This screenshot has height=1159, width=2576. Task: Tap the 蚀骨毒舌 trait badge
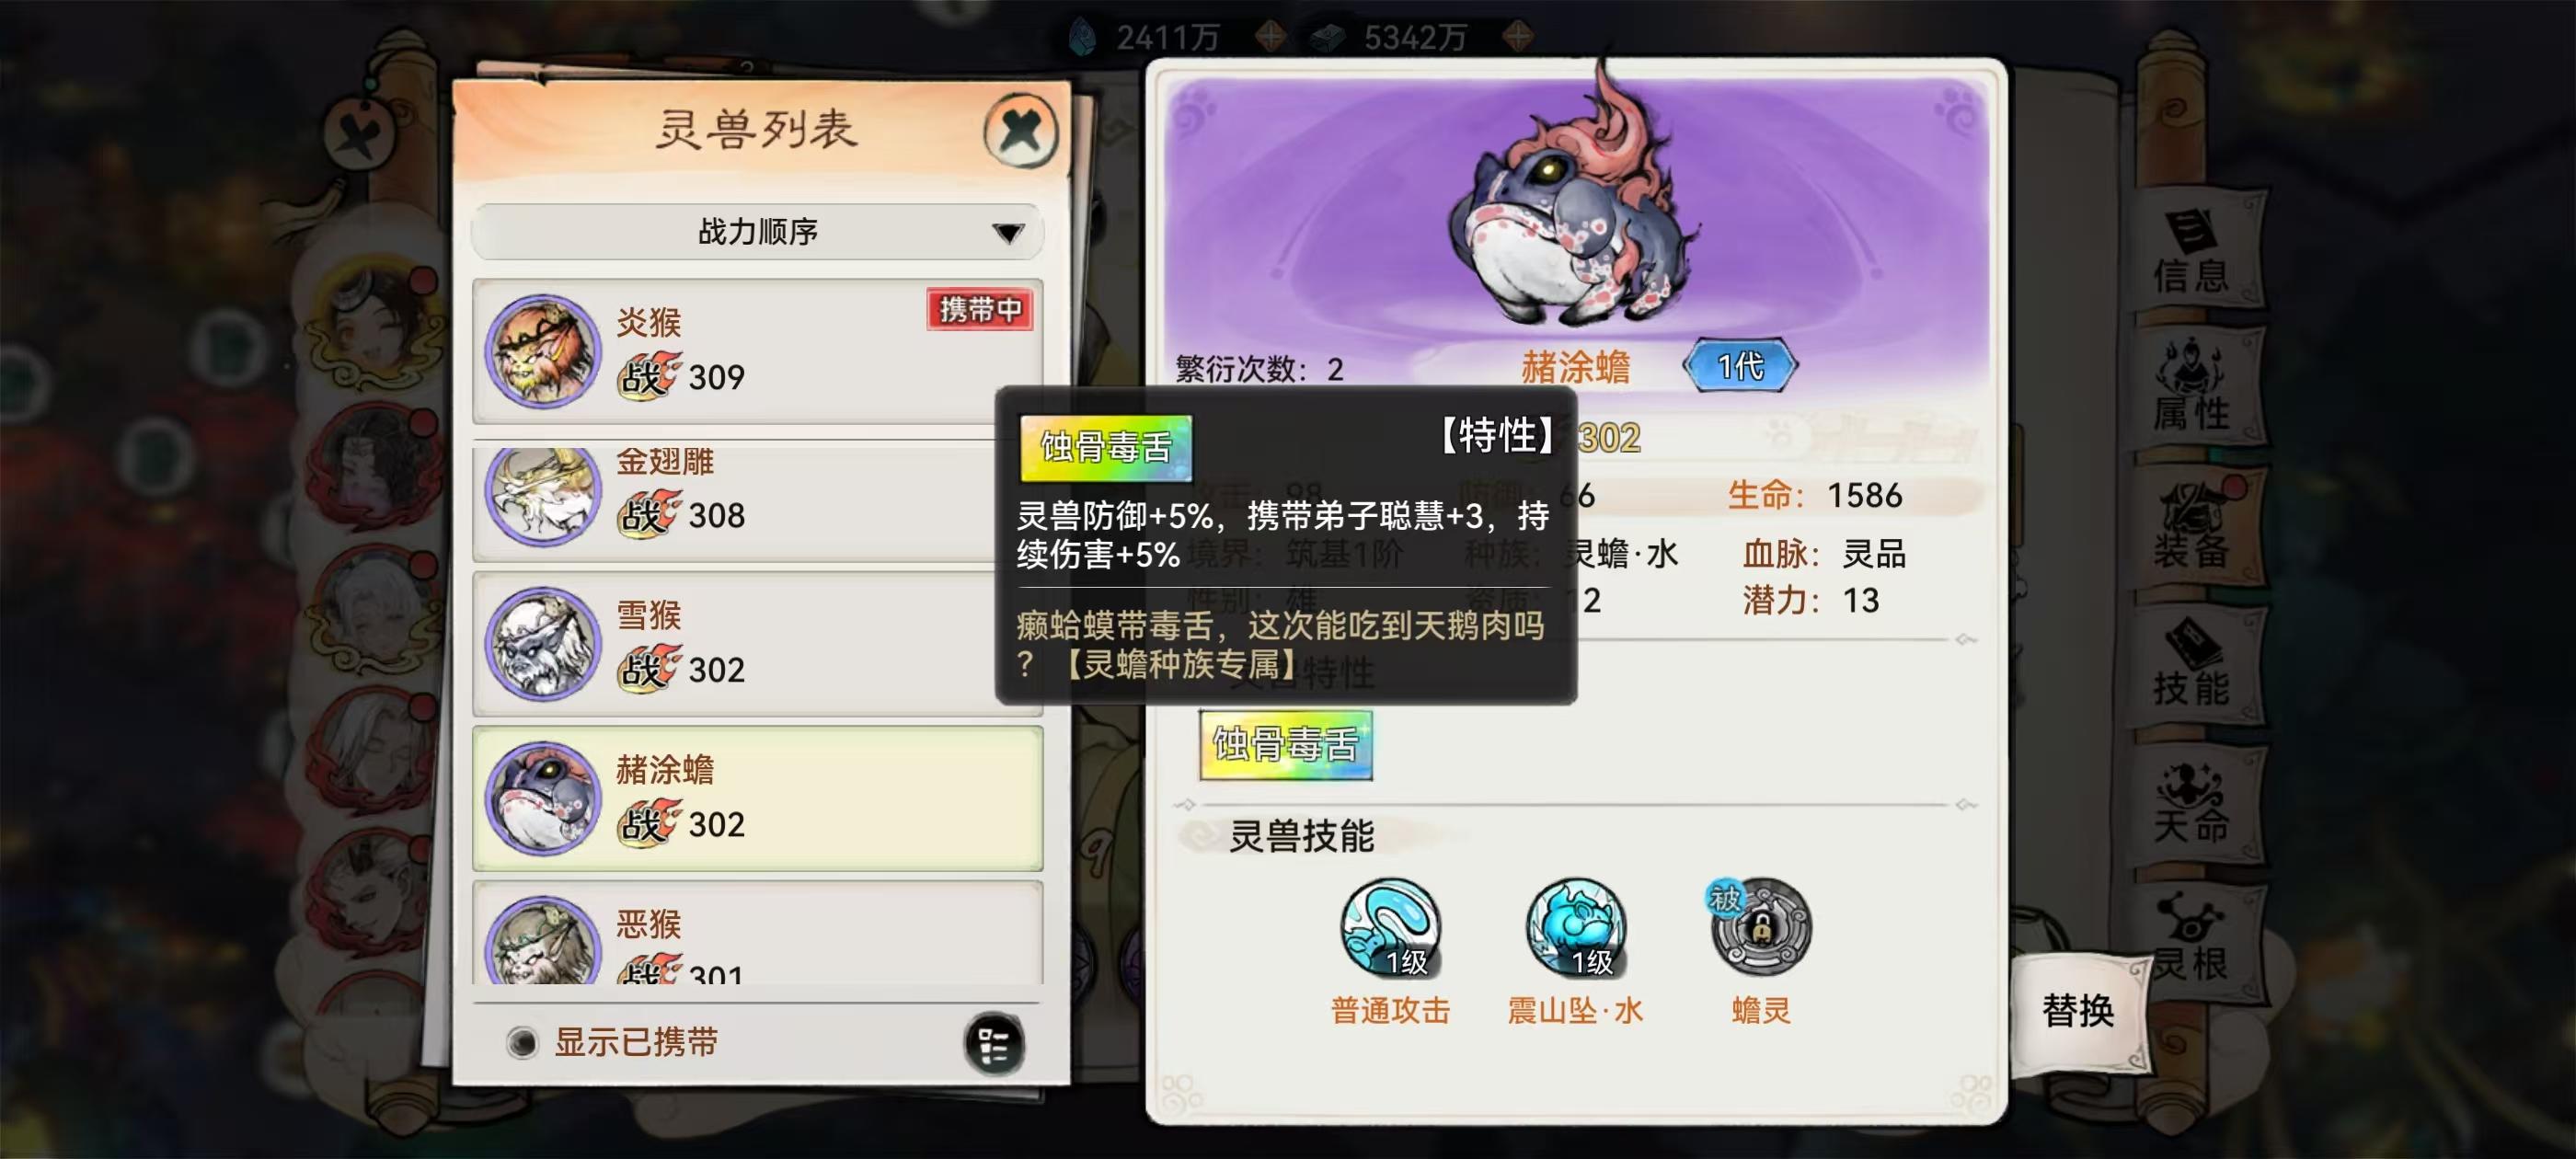pos(1286,745)
